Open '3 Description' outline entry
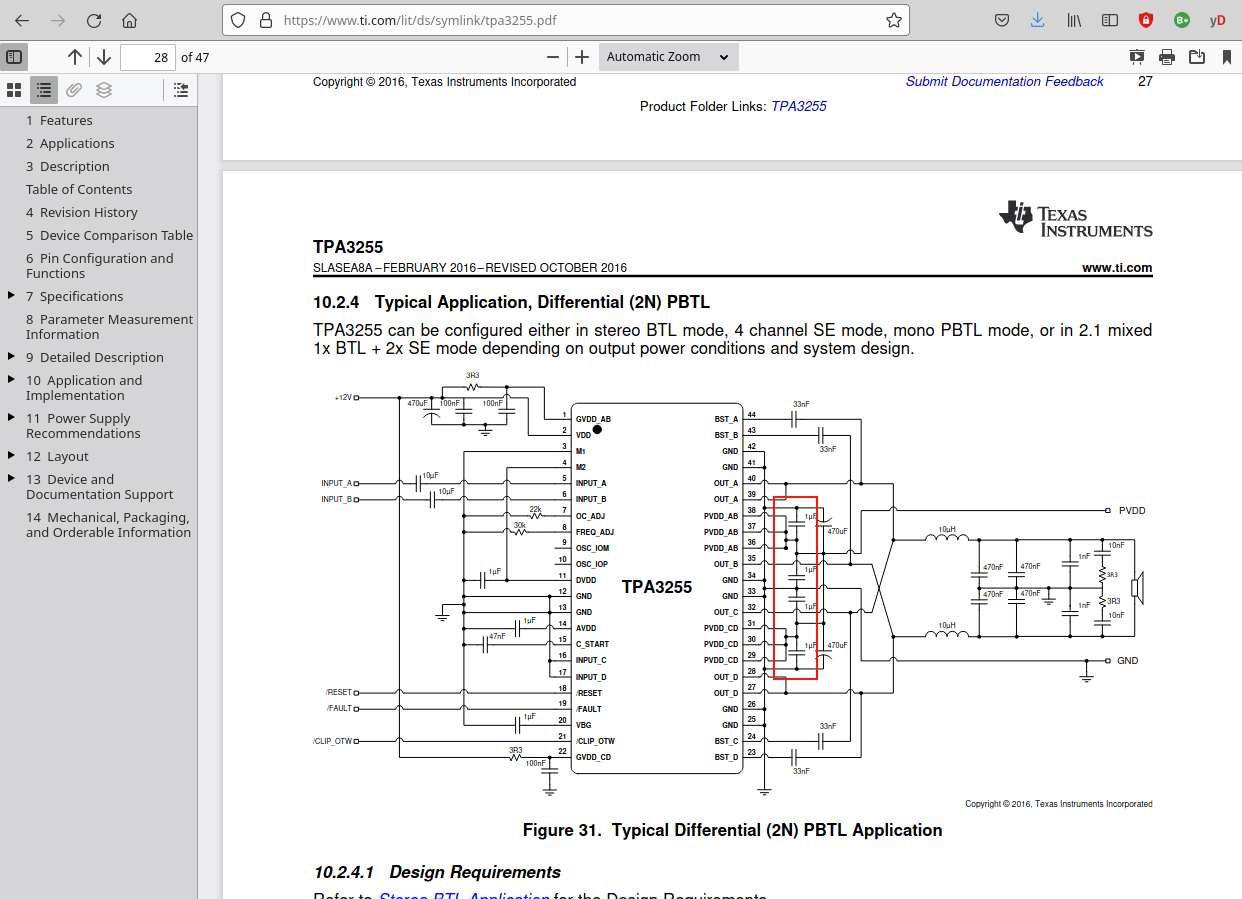 (68, 166)
